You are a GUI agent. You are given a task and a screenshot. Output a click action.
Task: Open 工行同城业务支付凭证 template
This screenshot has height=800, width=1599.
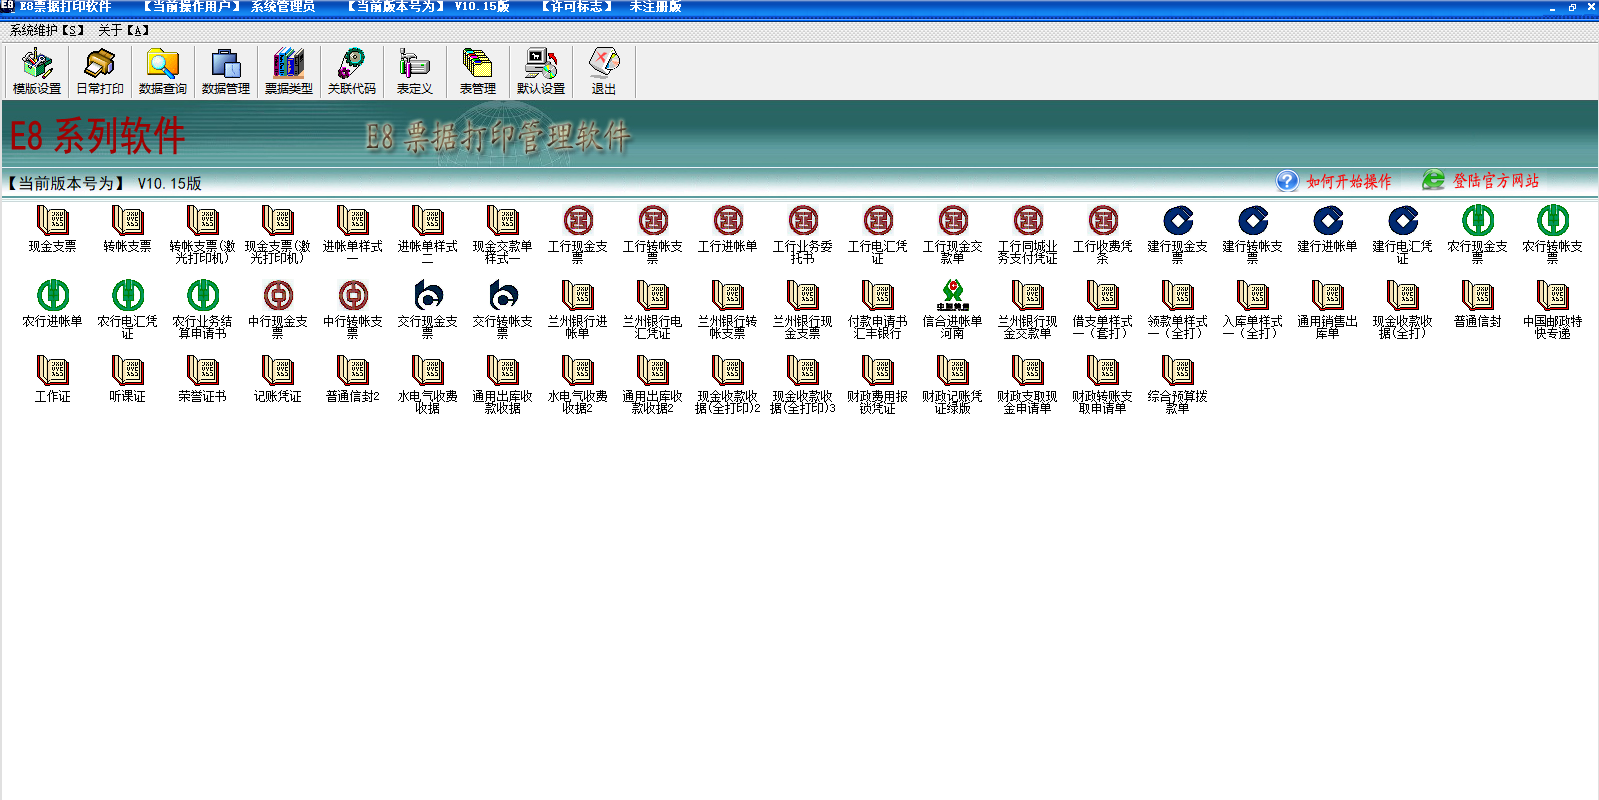[x=1028, y=234]
